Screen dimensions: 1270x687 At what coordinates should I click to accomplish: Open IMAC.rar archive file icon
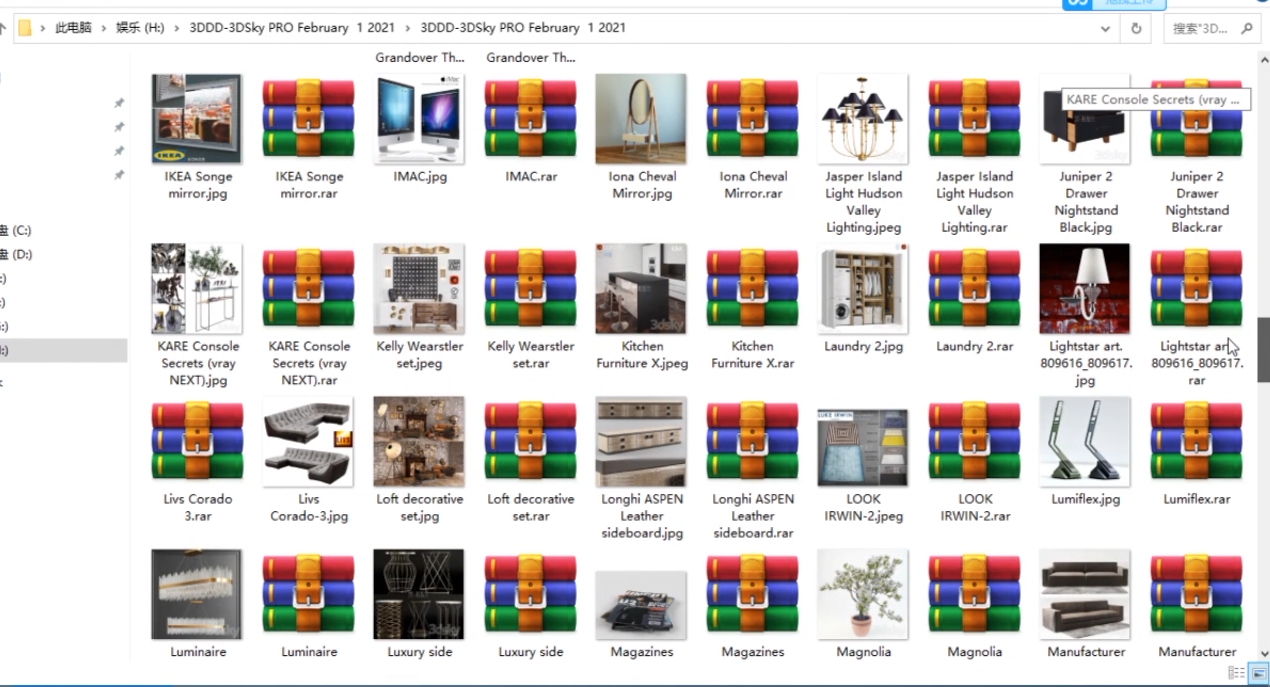530,119
